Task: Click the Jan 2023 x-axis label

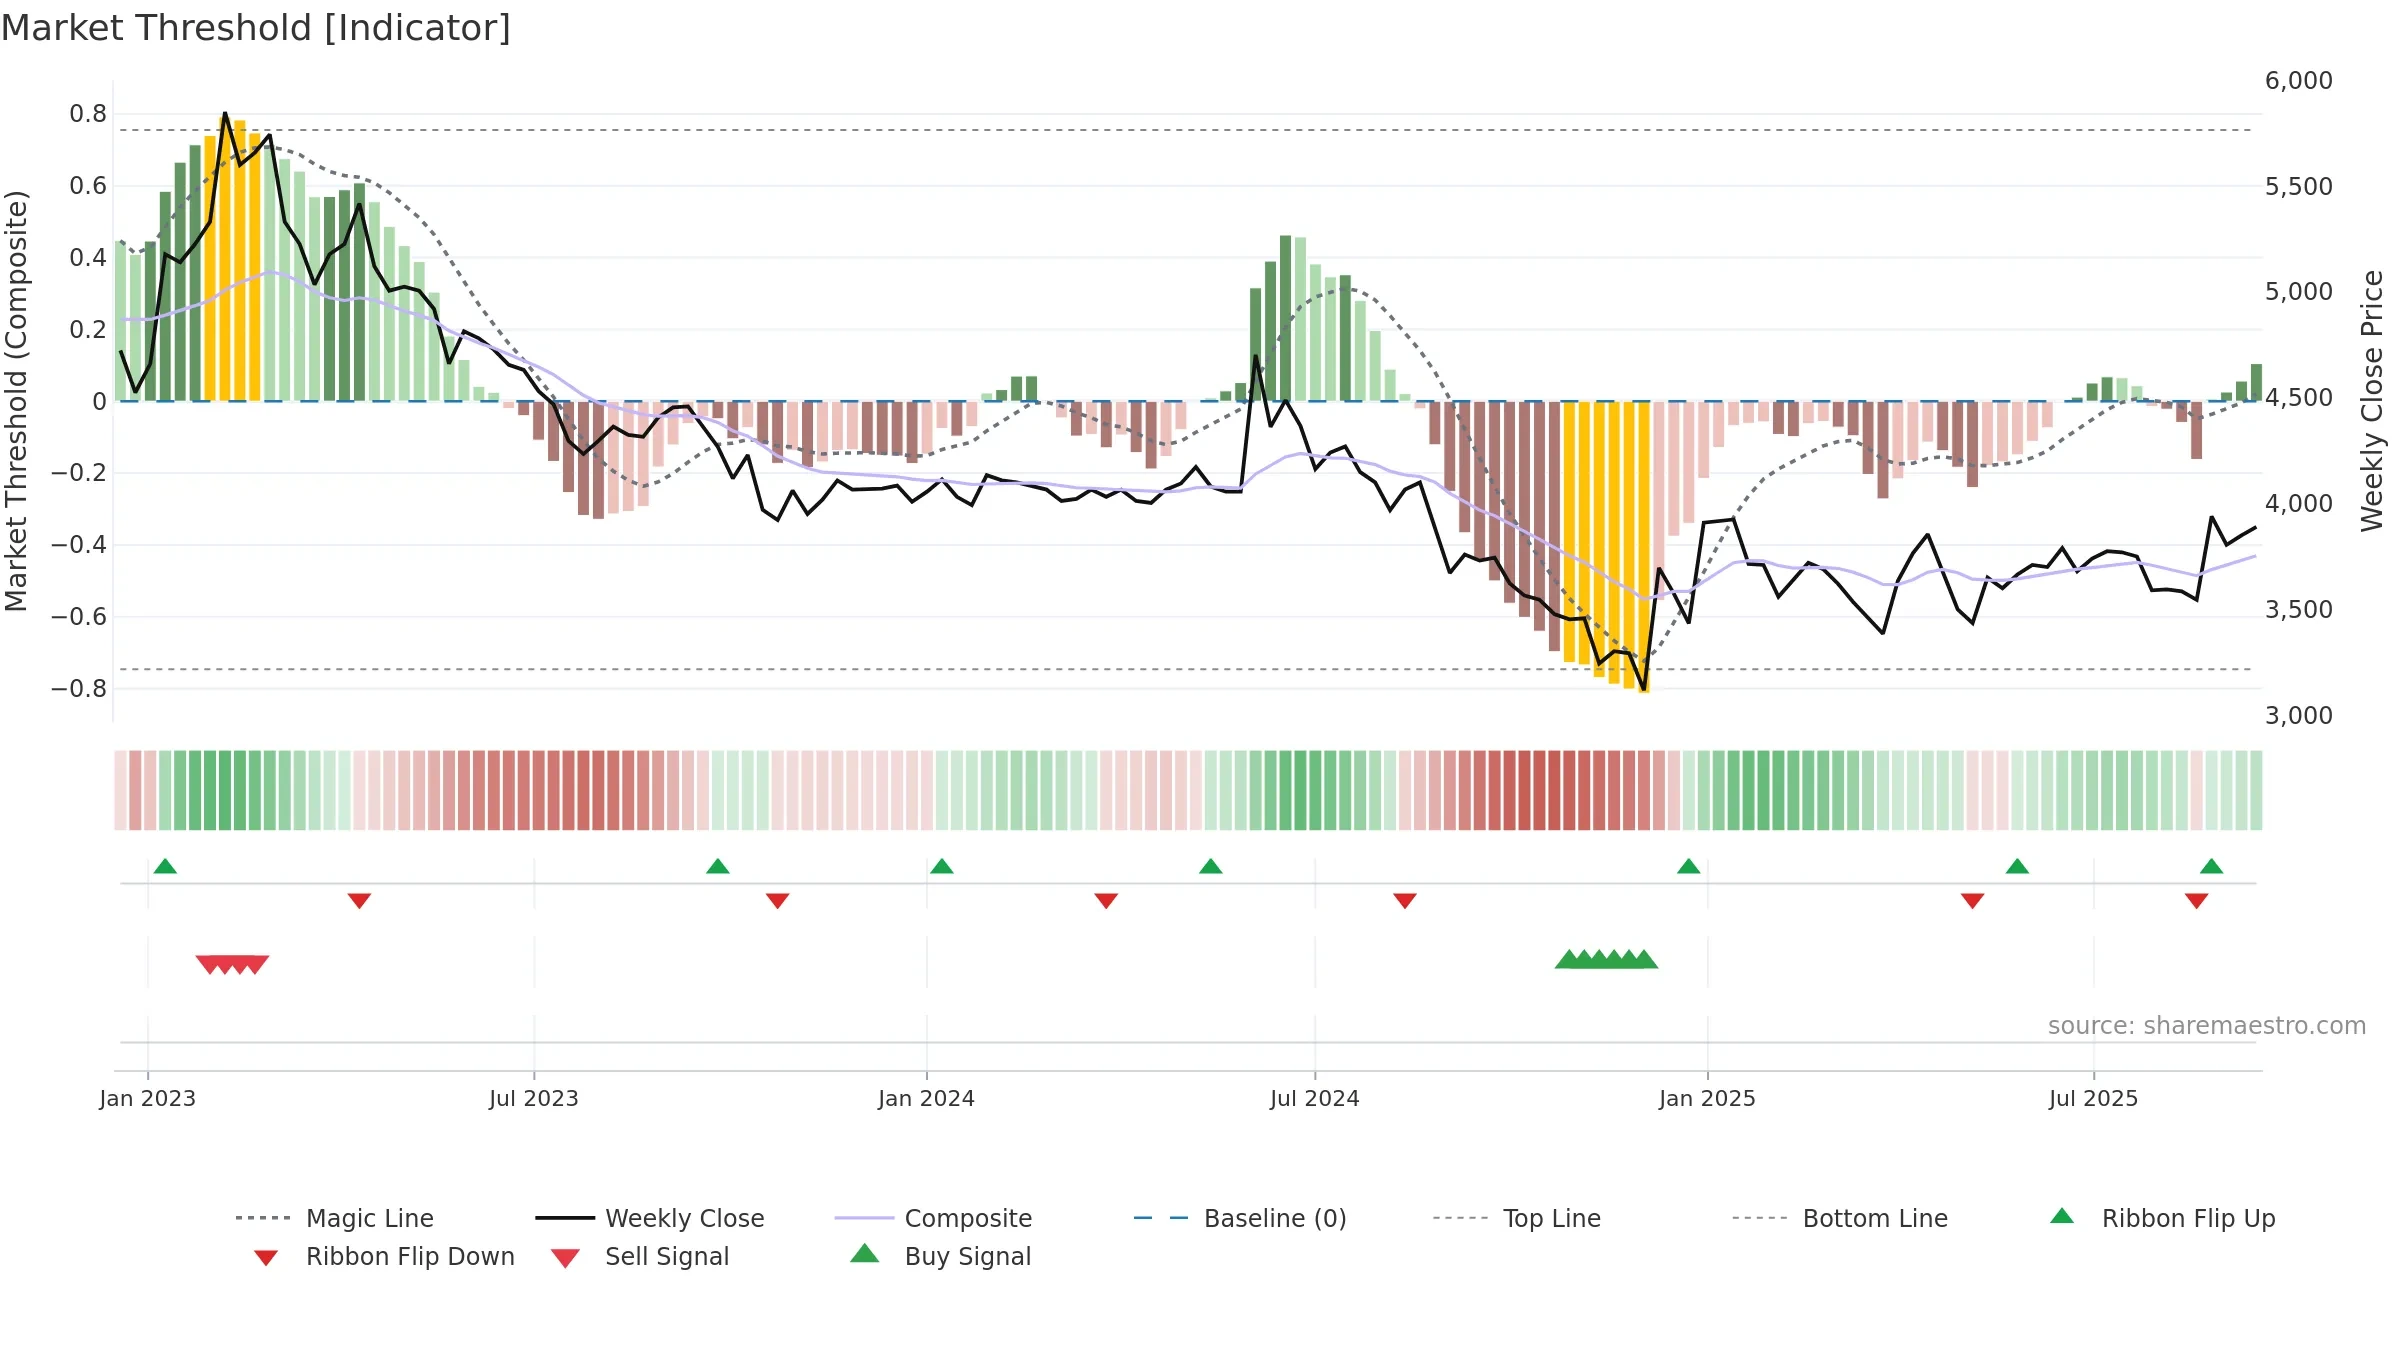Action: [148, 1098]
